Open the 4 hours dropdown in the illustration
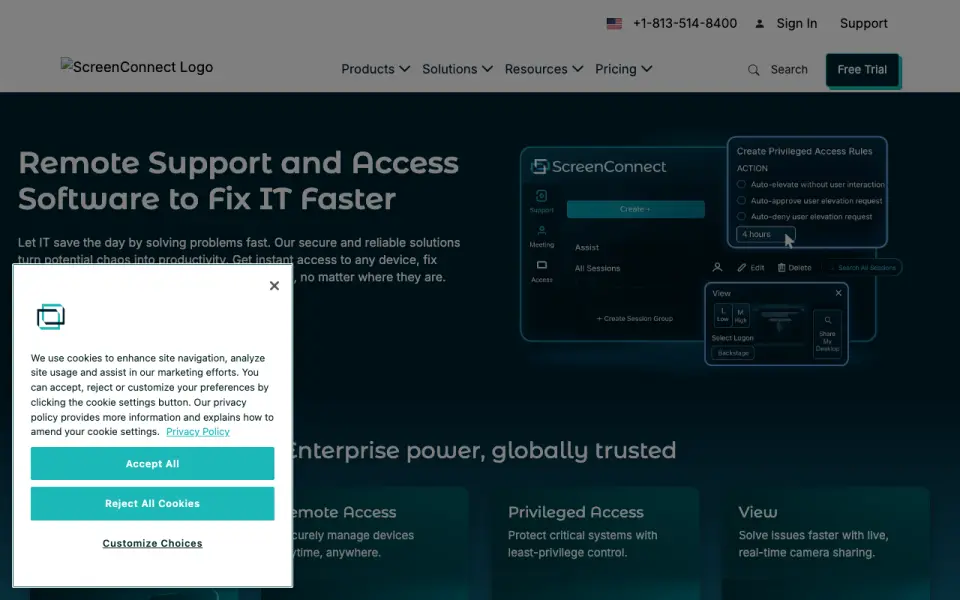 pos(765,234)
